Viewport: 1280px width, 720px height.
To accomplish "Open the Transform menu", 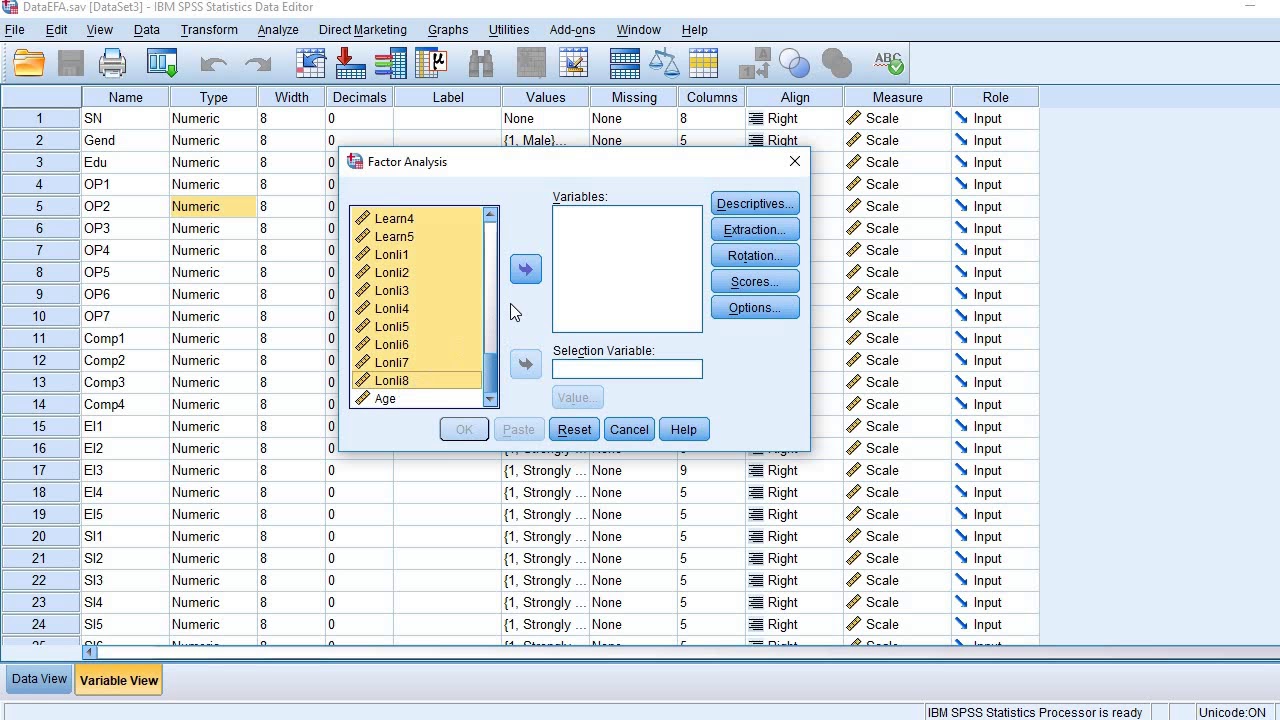I will pyautogui.click(x=209, y=29).
